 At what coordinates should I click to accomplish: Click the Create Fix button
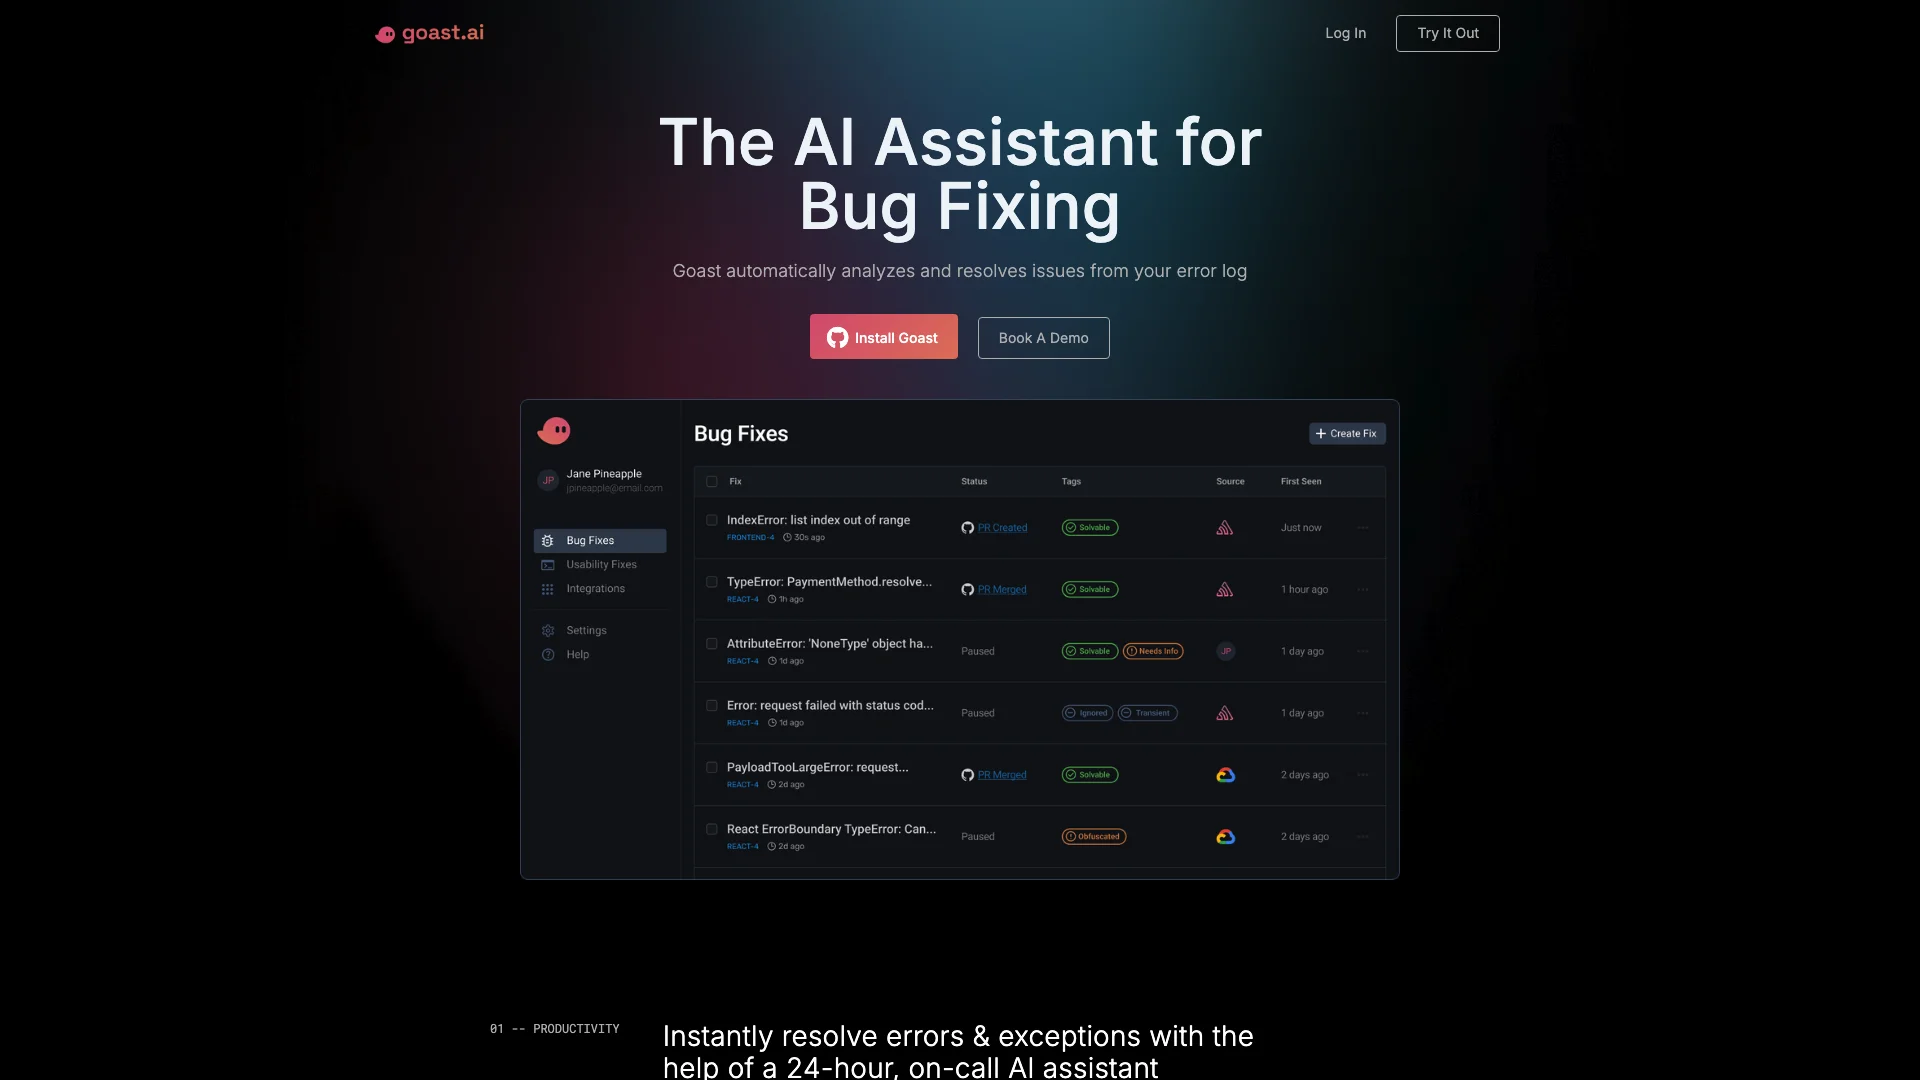[x=1346, y=433]
